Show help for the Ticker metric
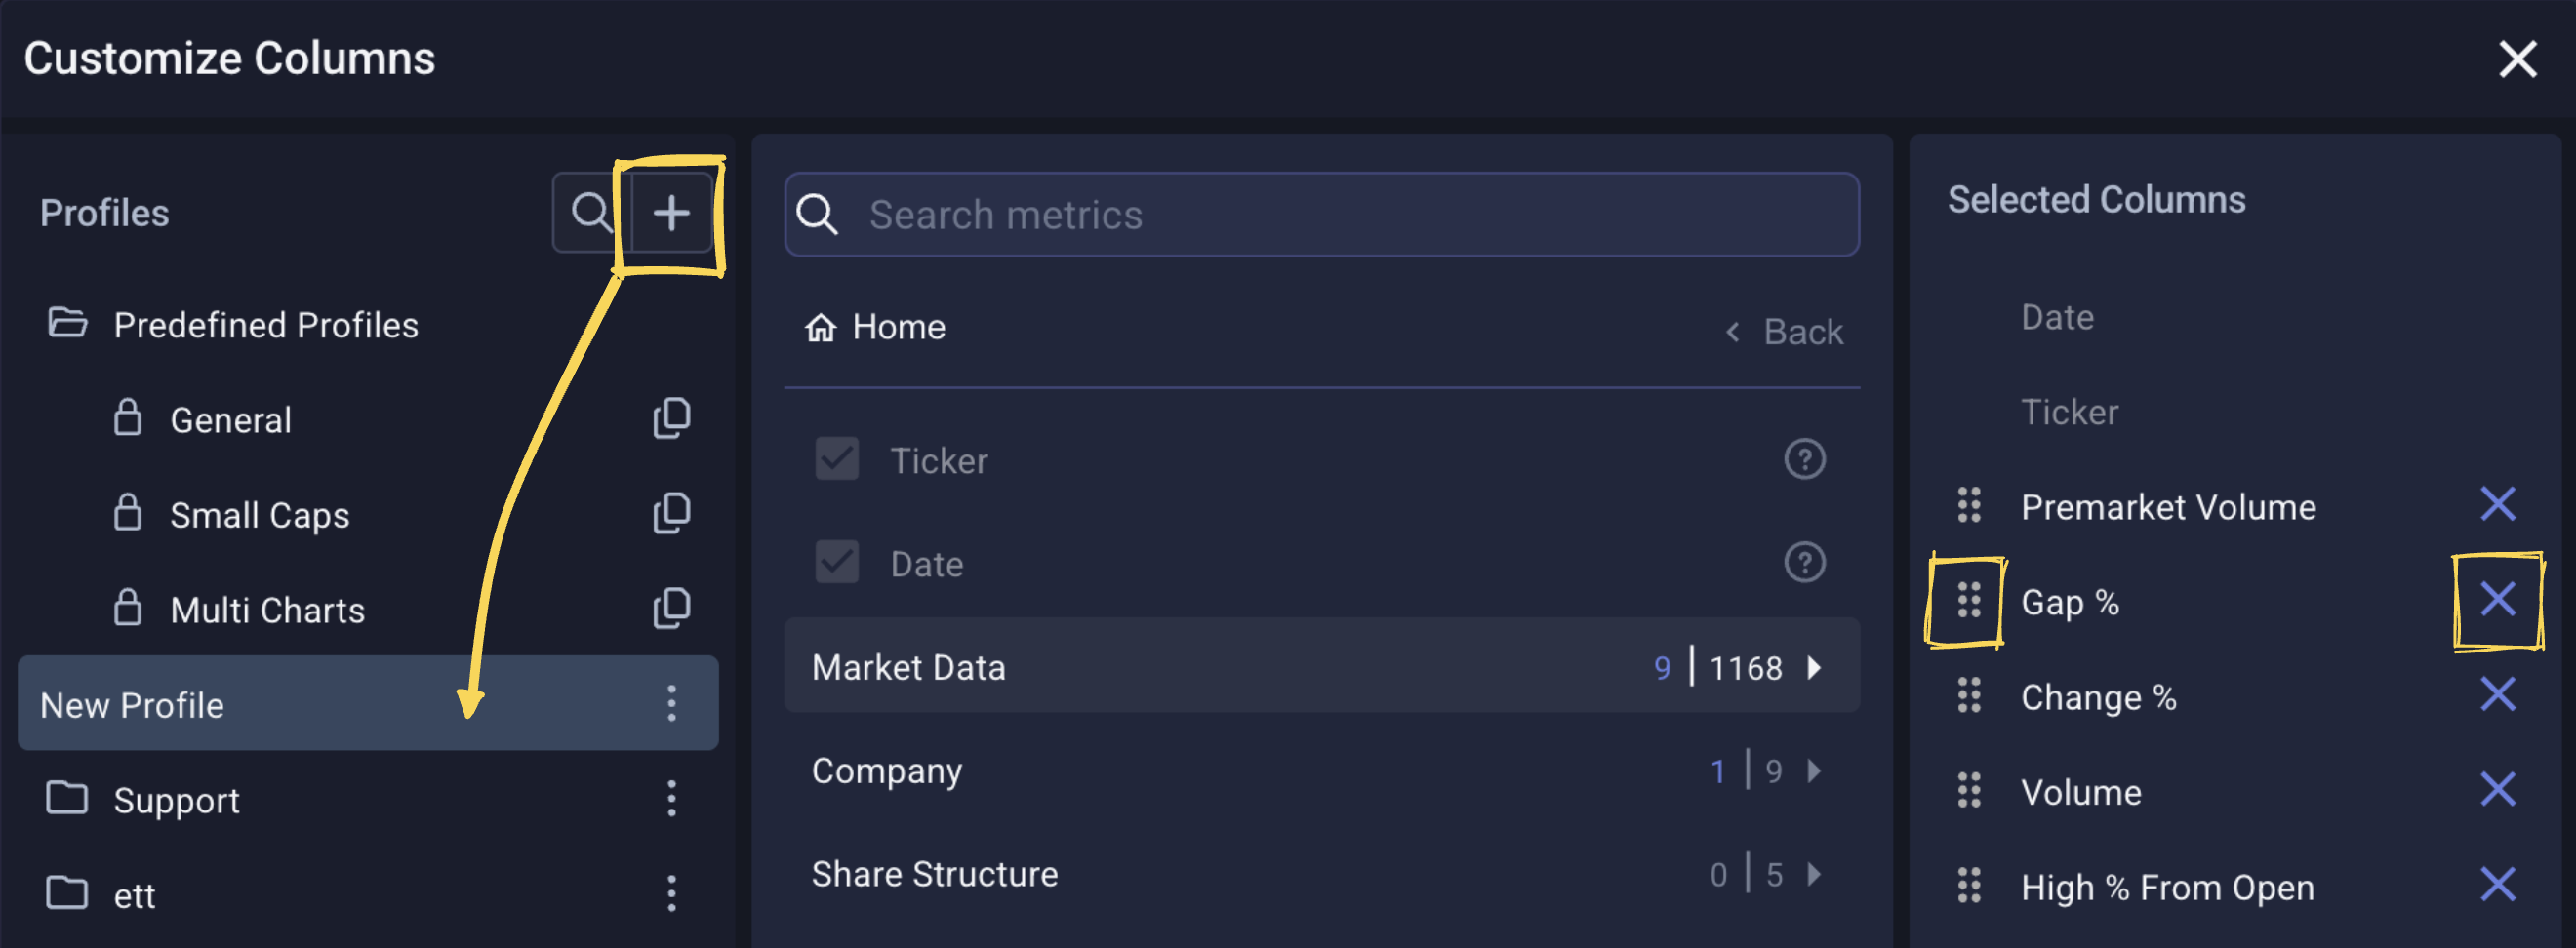 pyautogui.click(x=1804, y=460)
